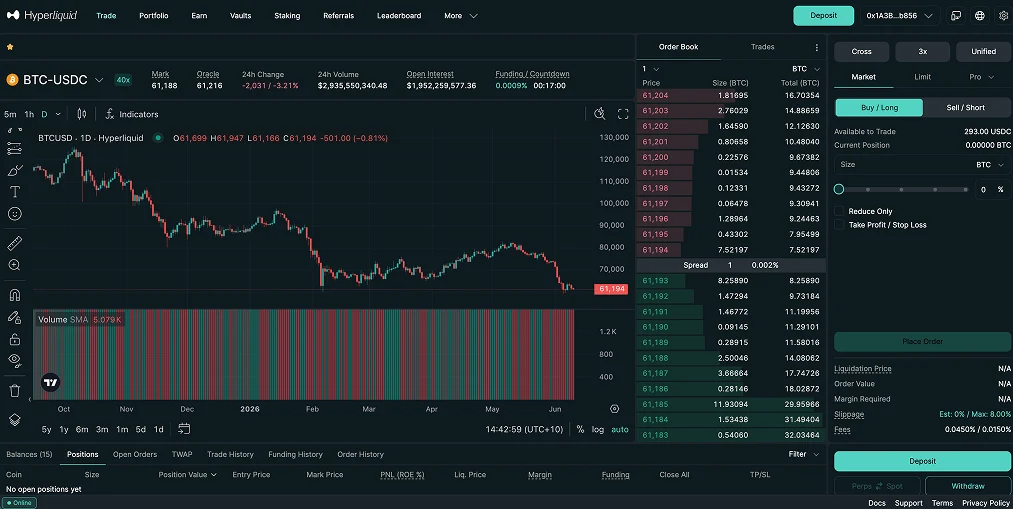Open settings gear in top bar
Screen dimensions: 1013x509
pyautogui.click(x=1003, y=16)
